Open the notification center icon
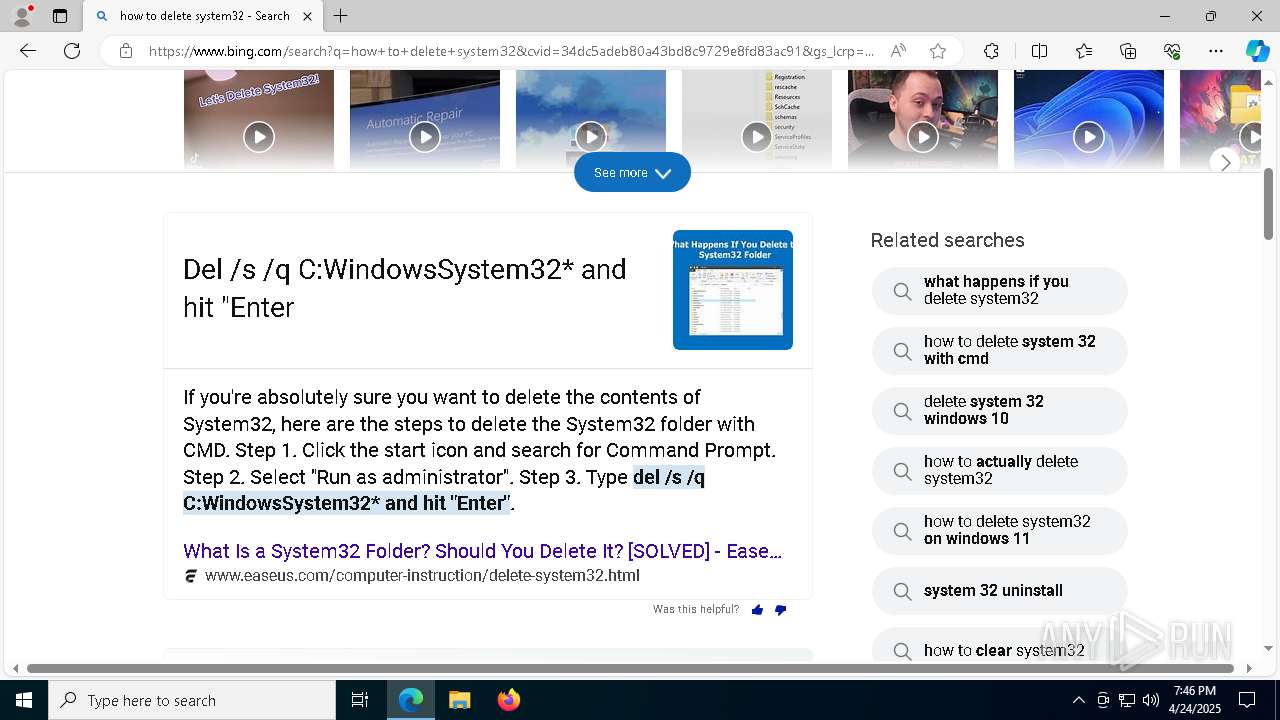 coord(1247,700)
